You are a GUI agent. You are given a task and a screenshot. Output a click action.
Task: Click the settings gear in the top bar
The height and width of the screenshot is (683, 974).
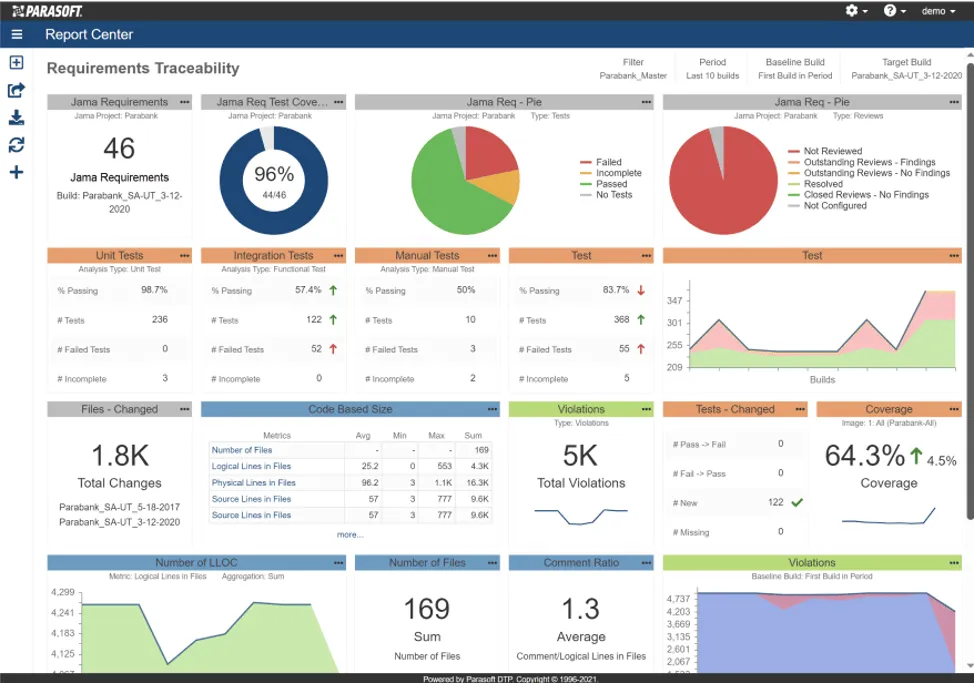pos(848,9)
